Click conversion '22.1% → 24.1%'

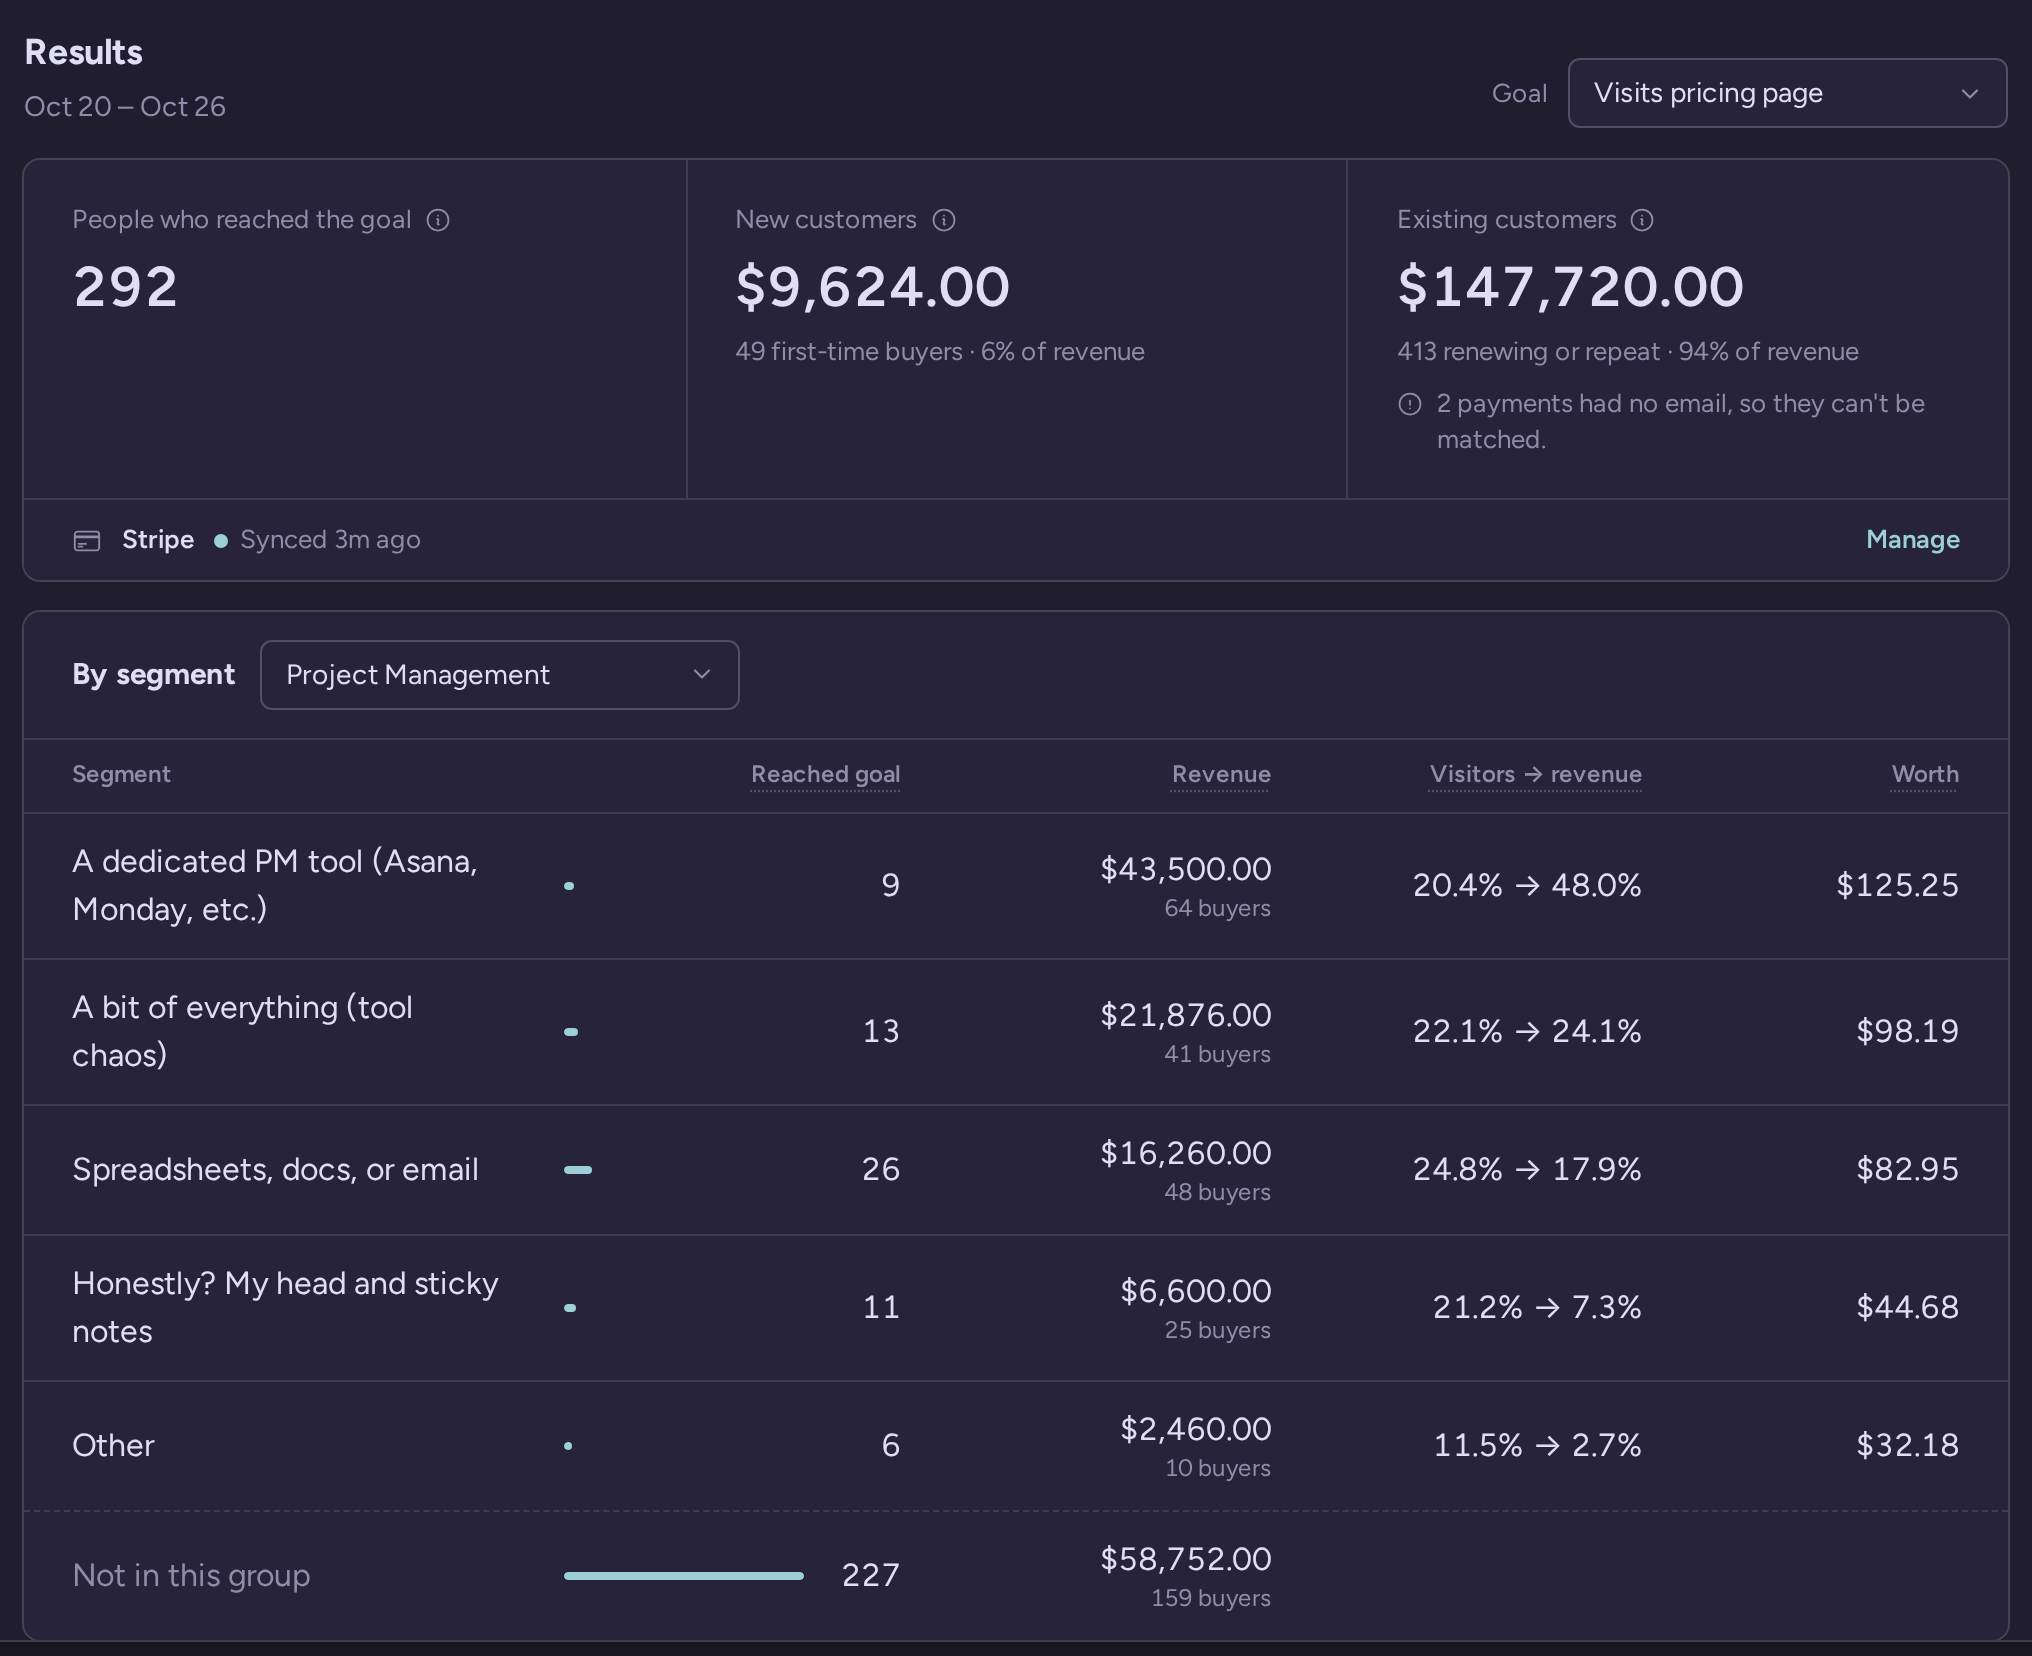point(1527,1031)
